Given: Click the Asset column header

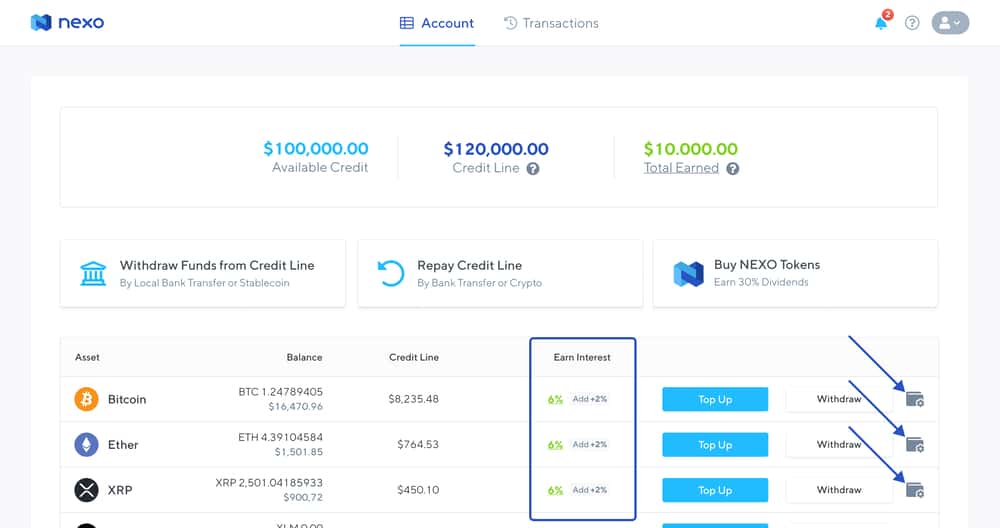Looking at the screenshot, I should (x=87, y=357).
